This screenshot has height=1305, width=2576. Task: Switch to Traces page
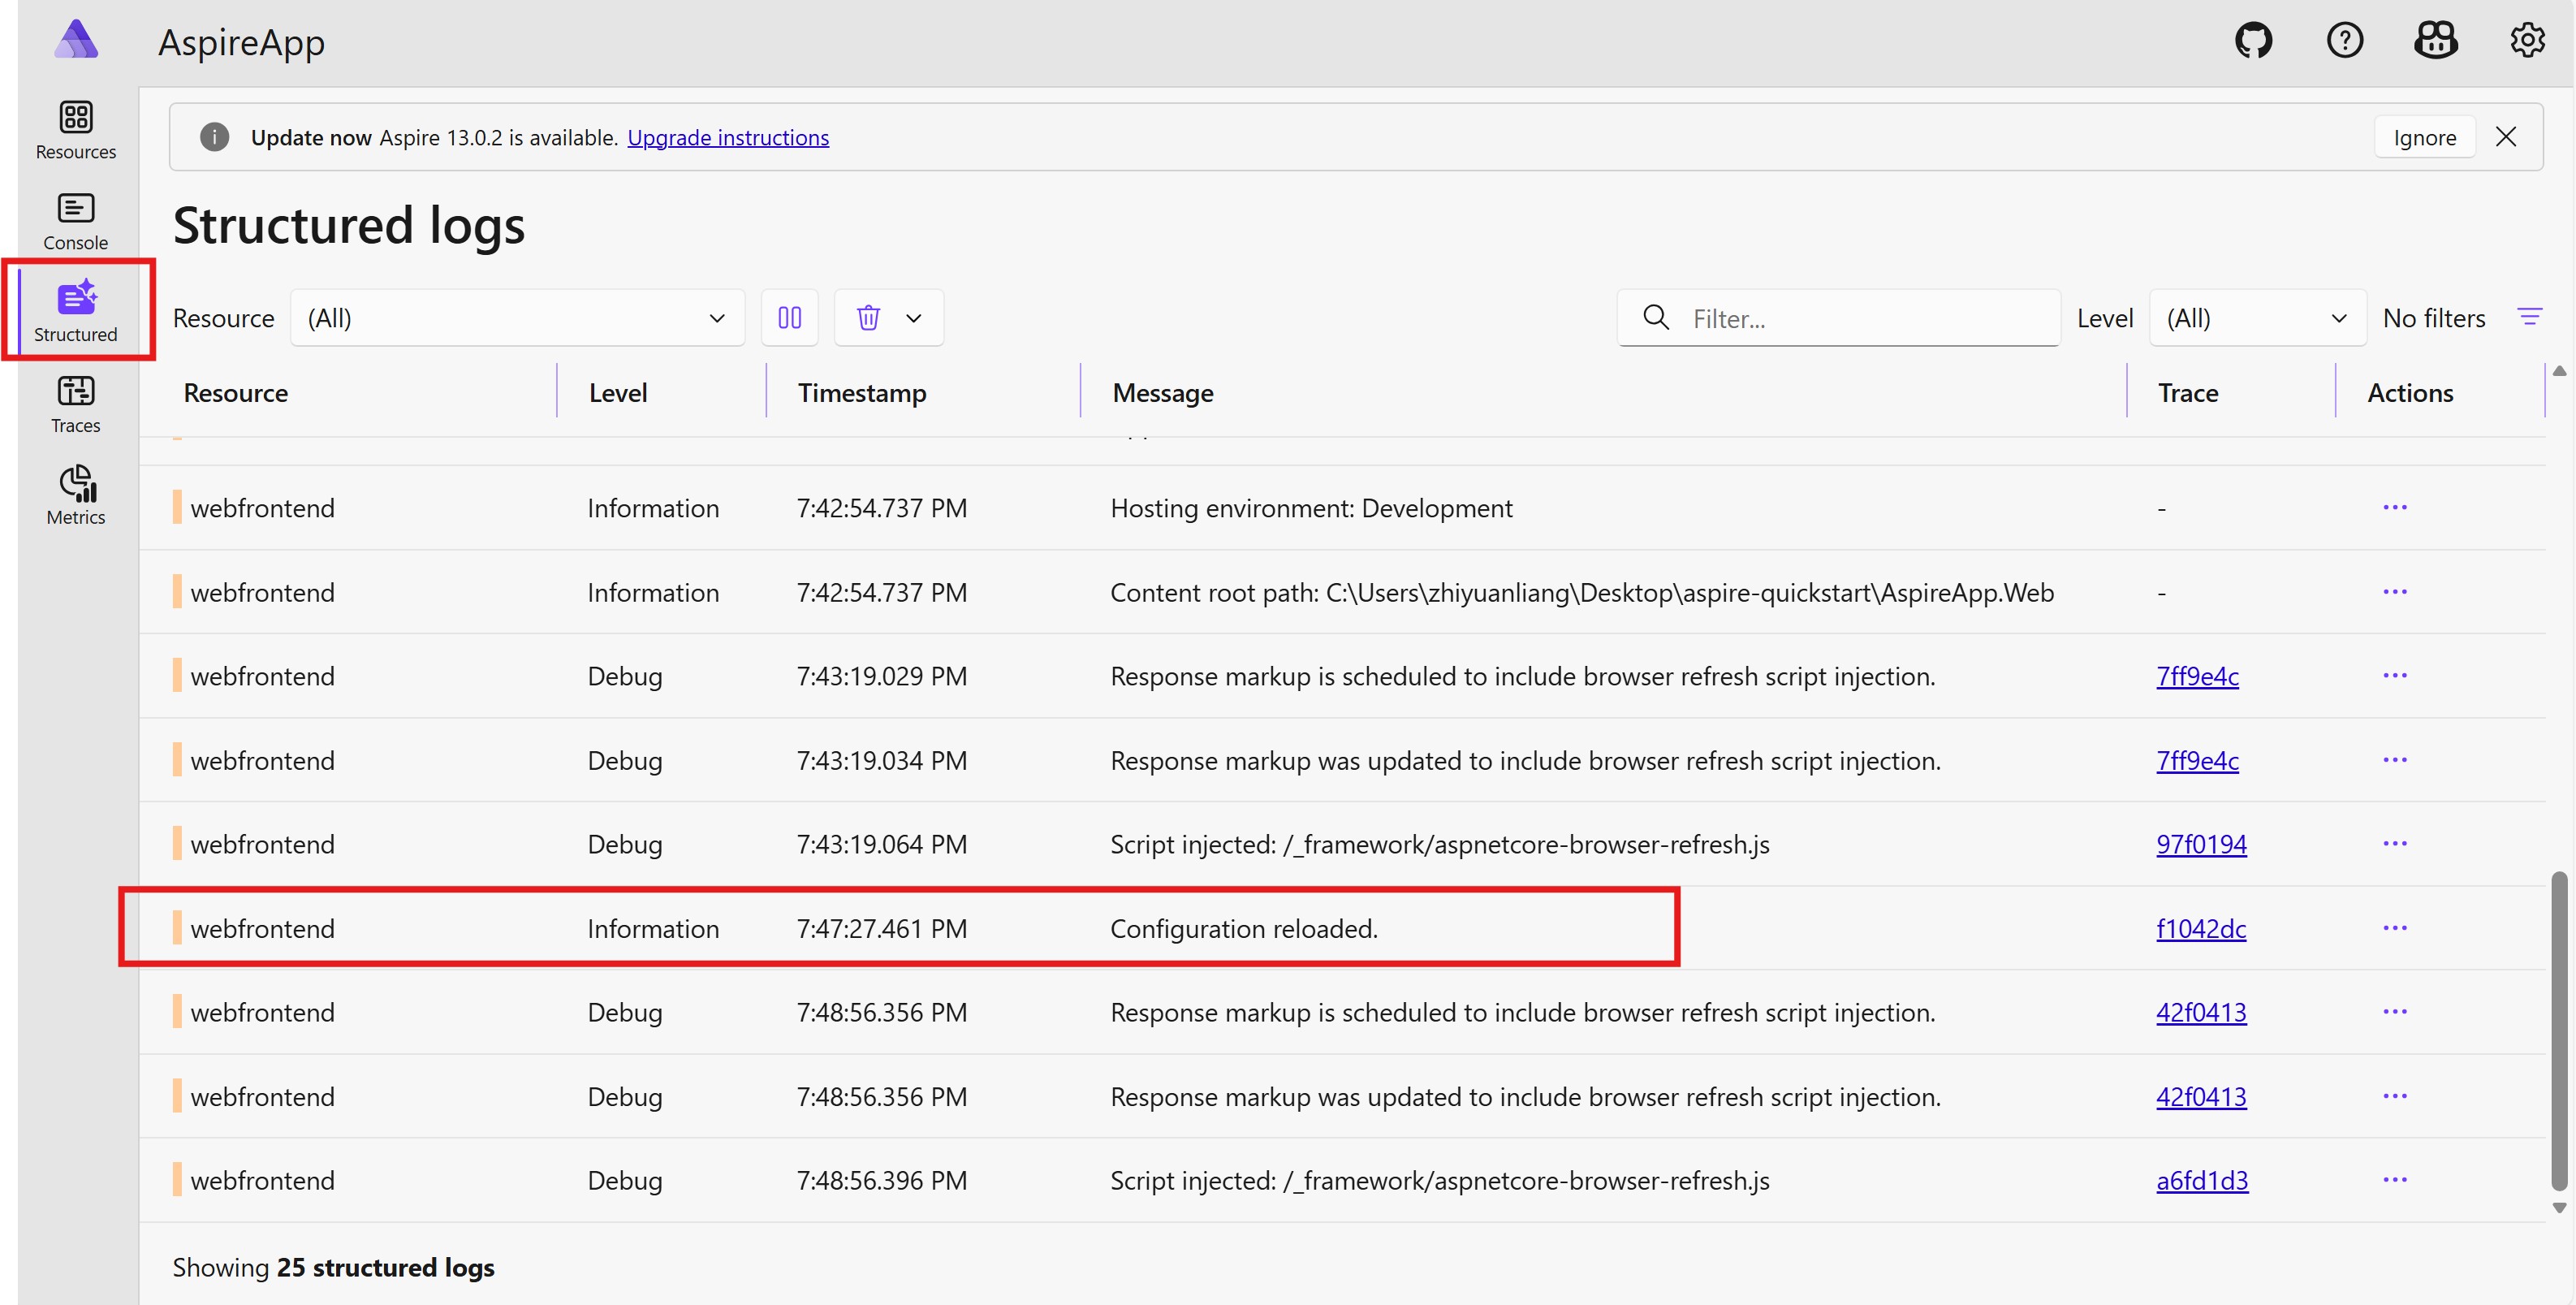76,404
